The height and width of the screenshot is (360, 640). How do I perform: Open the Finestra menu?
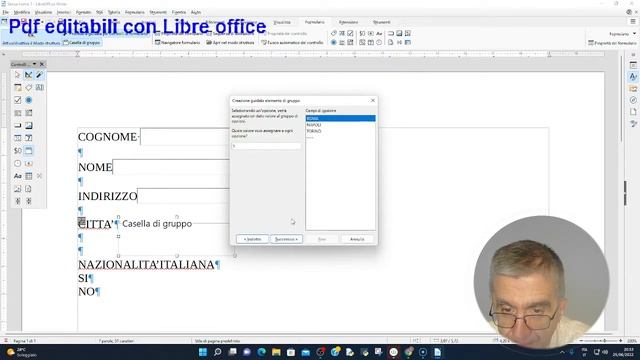(179, 12)
